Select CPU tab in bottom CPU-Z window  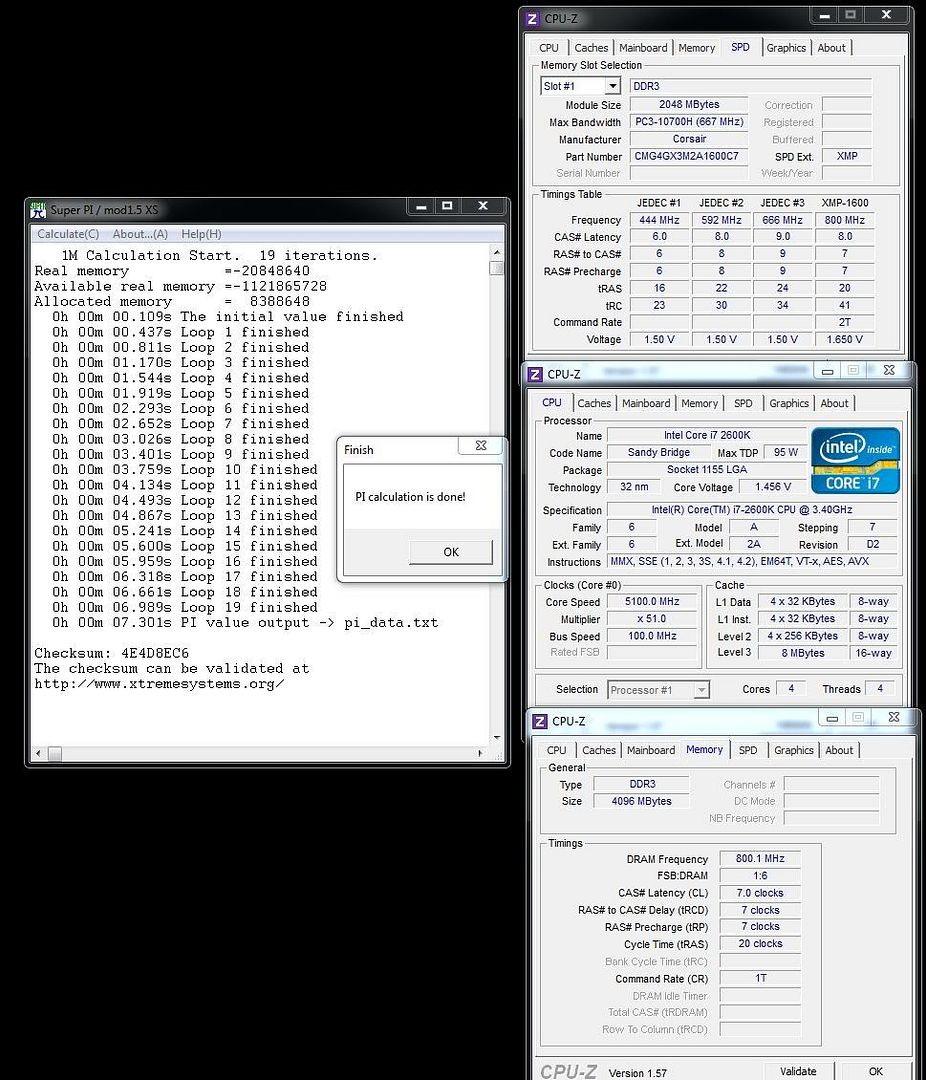[556, 750]
